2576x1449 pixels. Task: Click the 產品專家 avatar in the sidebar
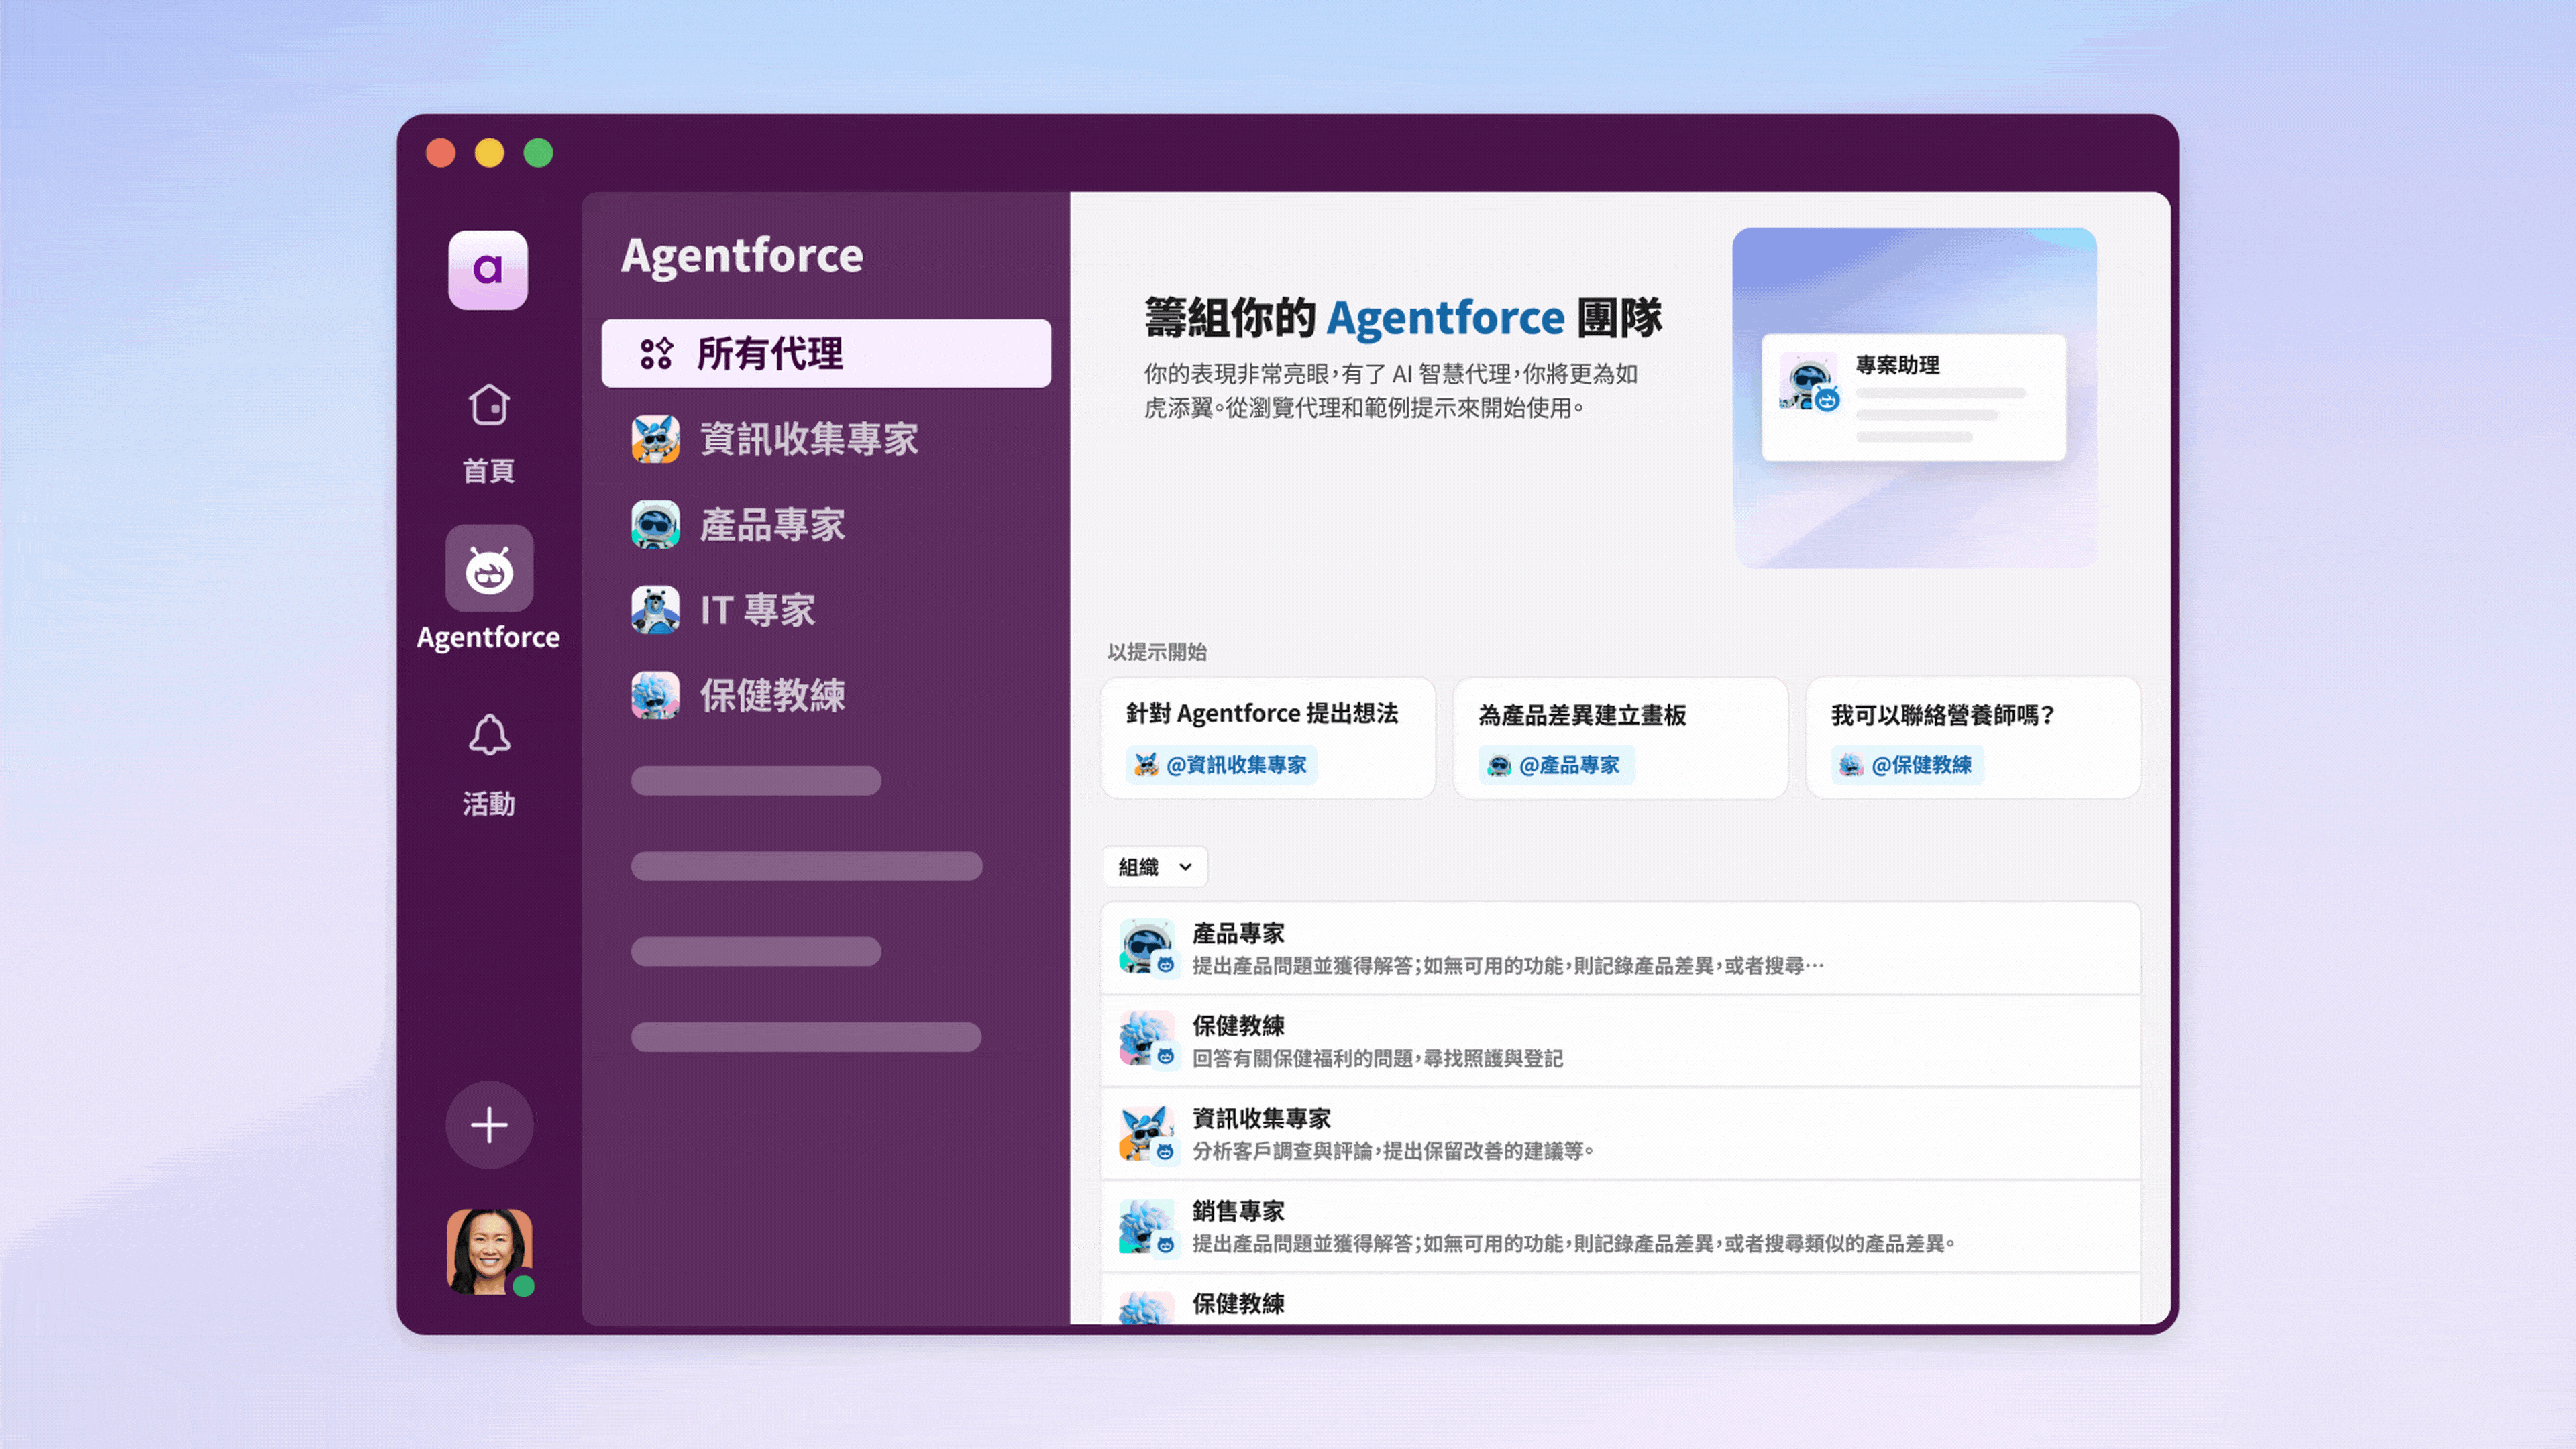tap(656, 525)
